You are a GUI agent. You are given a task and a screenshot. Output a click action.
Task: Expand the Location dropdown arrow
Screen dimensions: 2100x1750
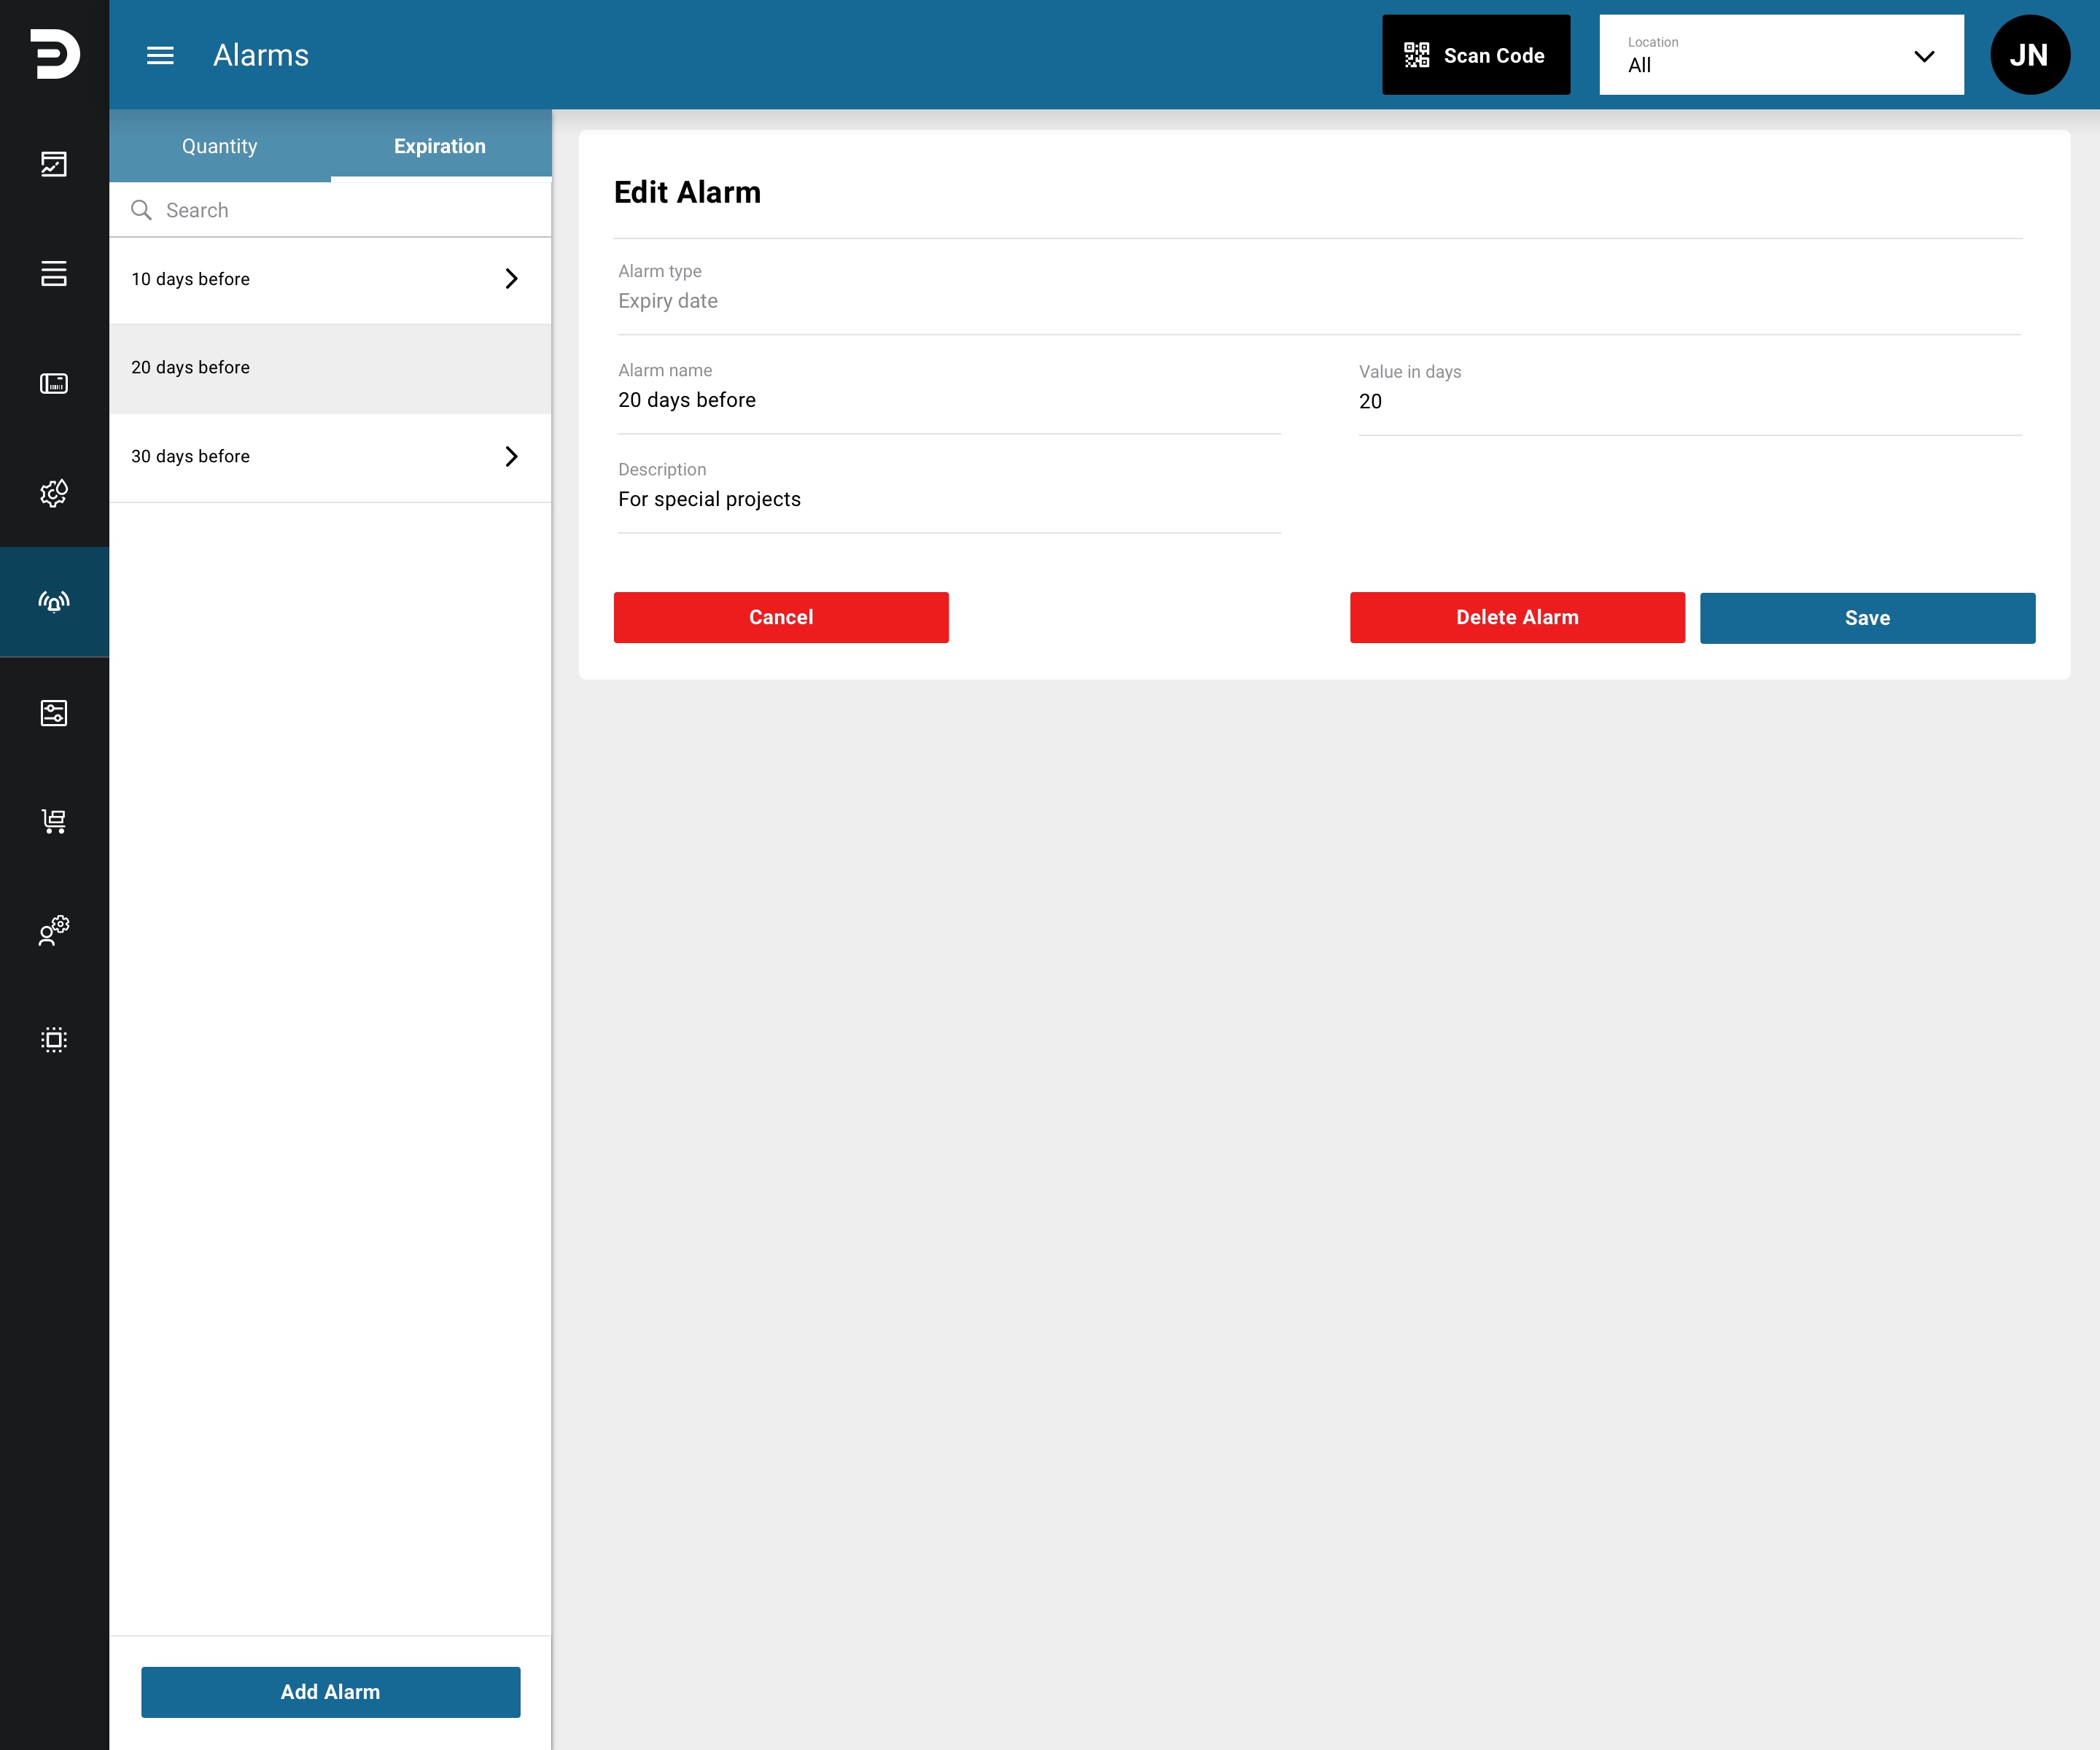click(x=1924, y=56)
